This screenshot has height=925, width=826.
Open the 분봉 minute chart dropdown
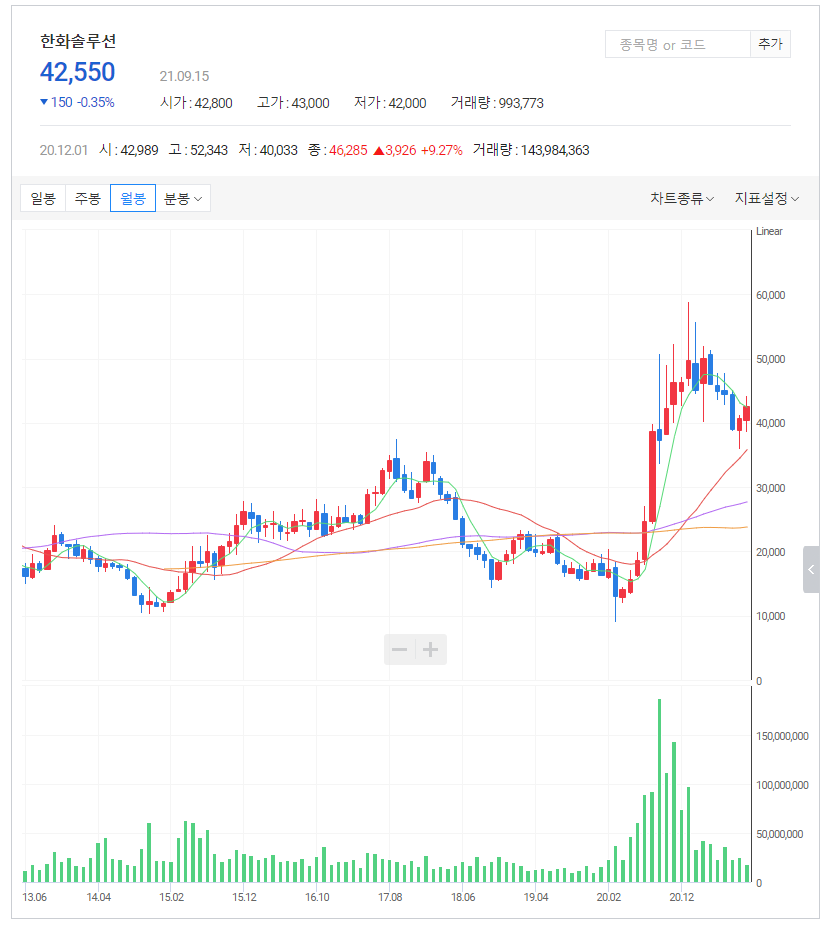click(183, 198)
